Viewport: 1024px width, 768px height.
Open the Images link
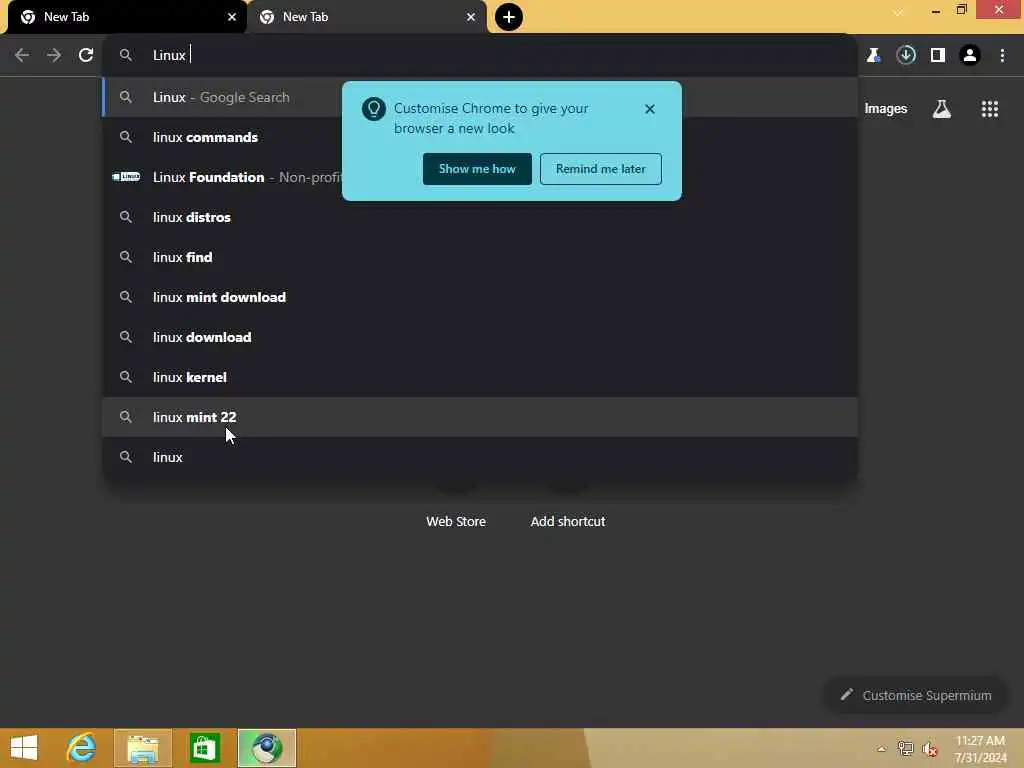click(x=886, y=109)
